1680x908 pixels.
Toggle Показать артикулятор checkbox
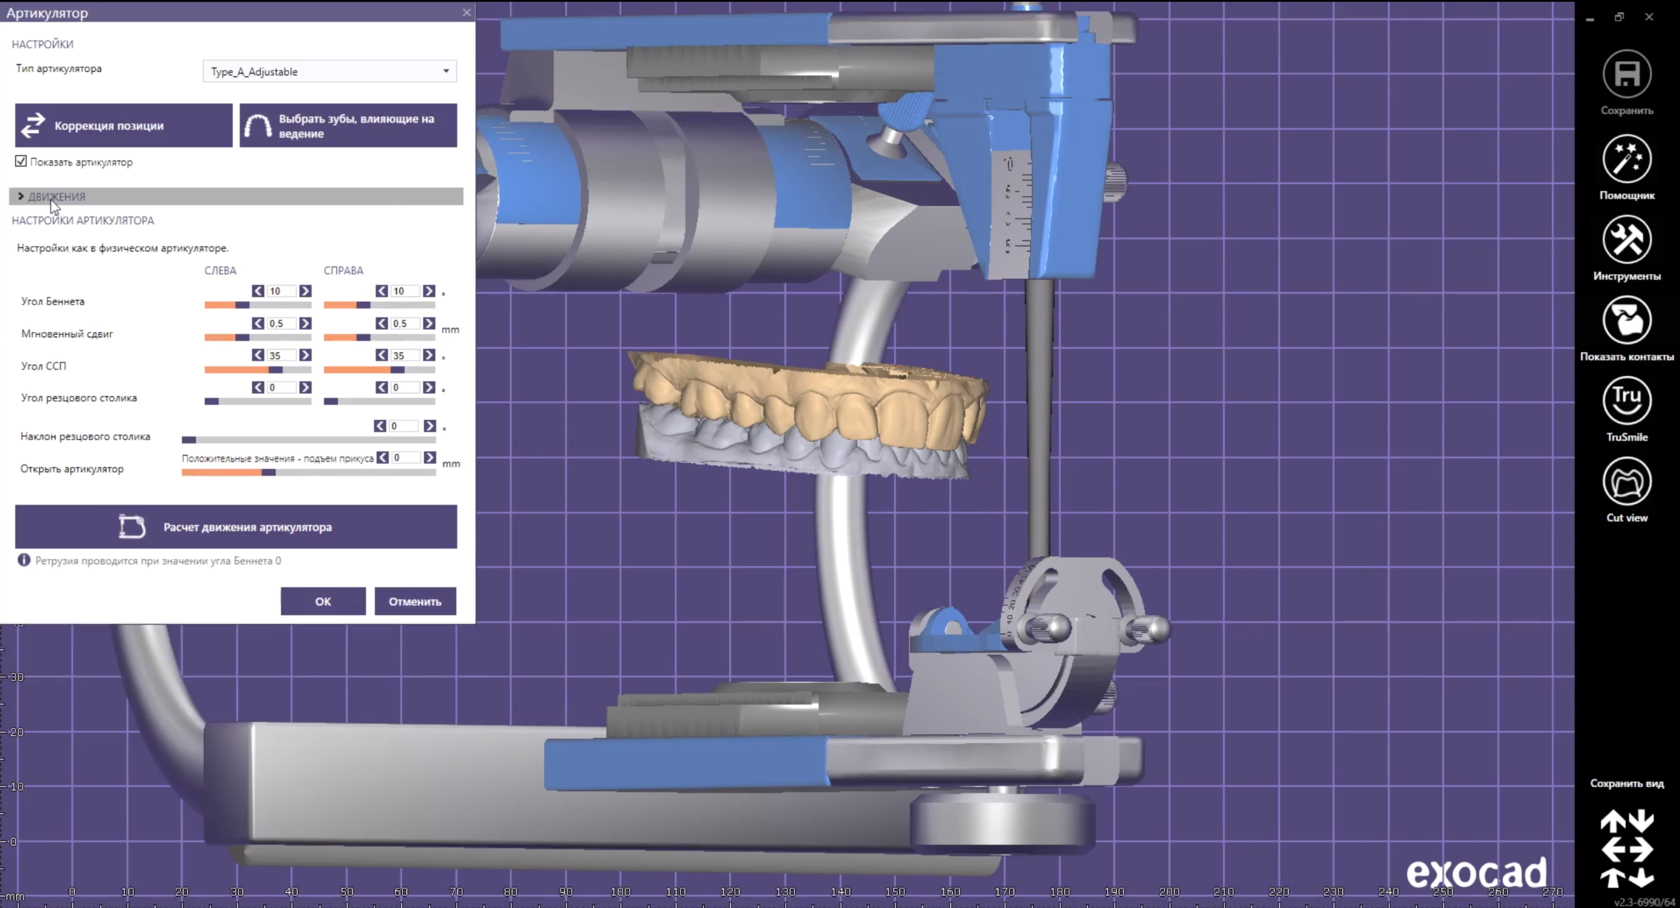(x=21, y=161)
